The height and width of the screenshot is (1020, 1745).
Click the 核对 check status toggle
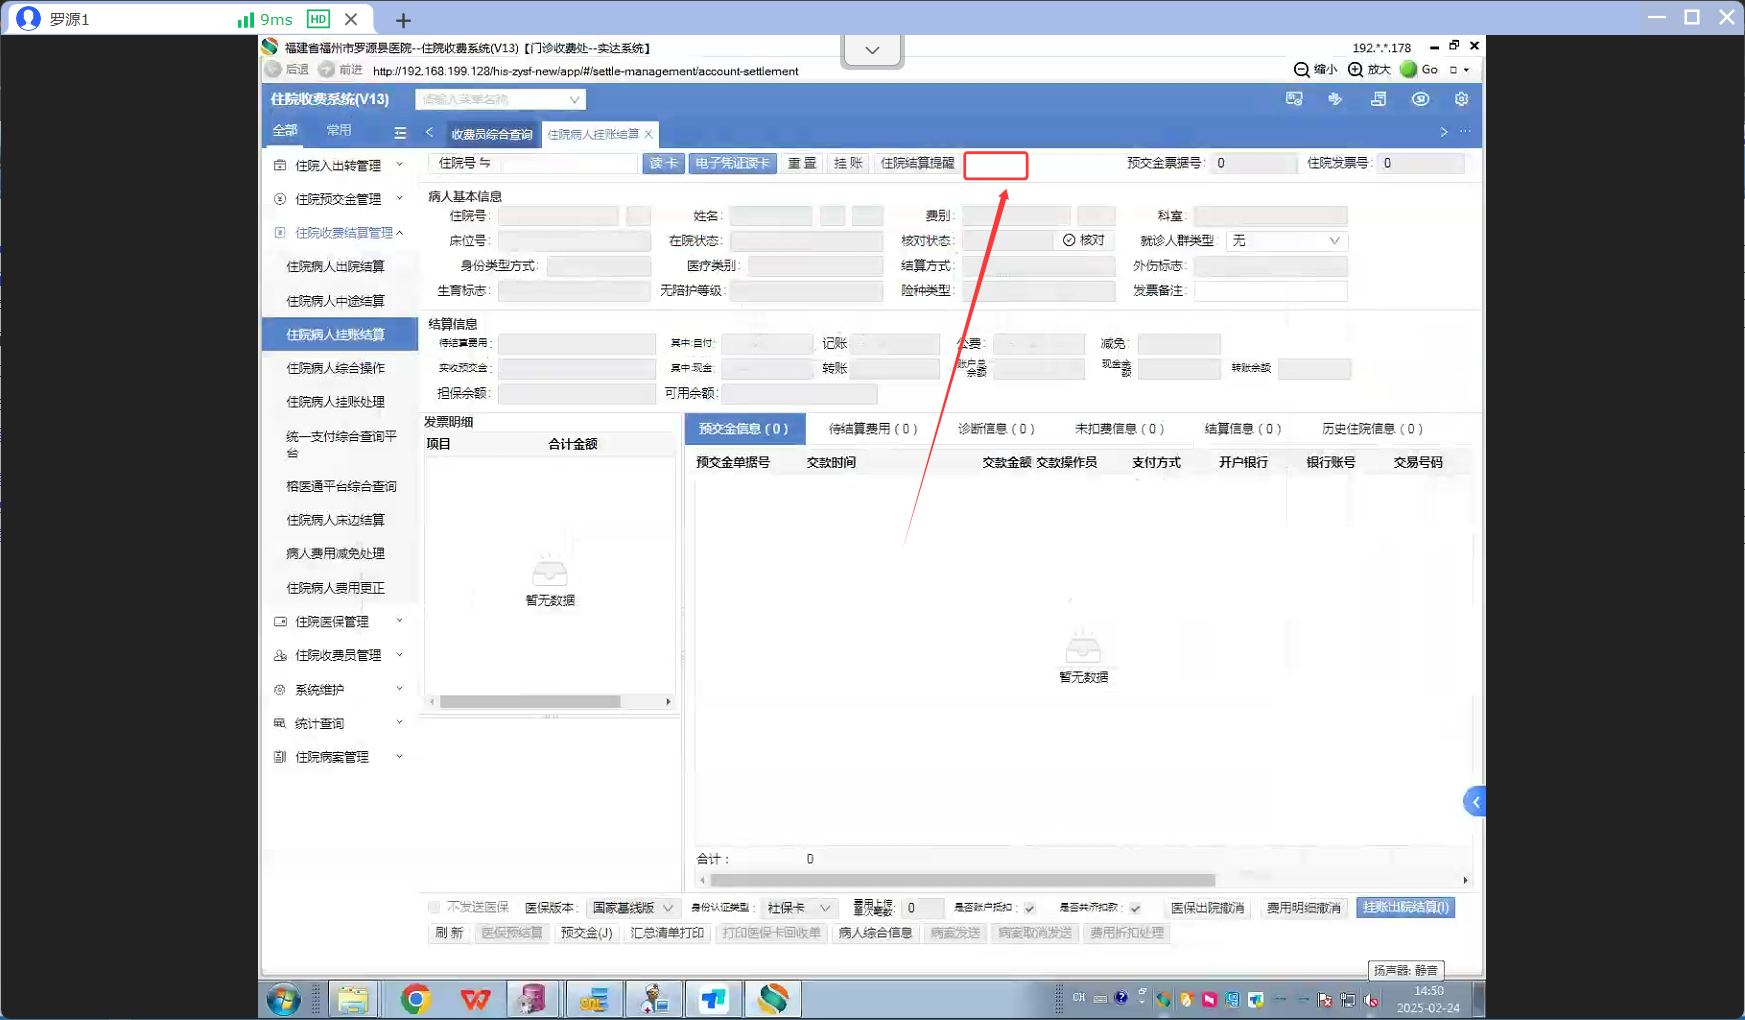[x=1084, y=240]
